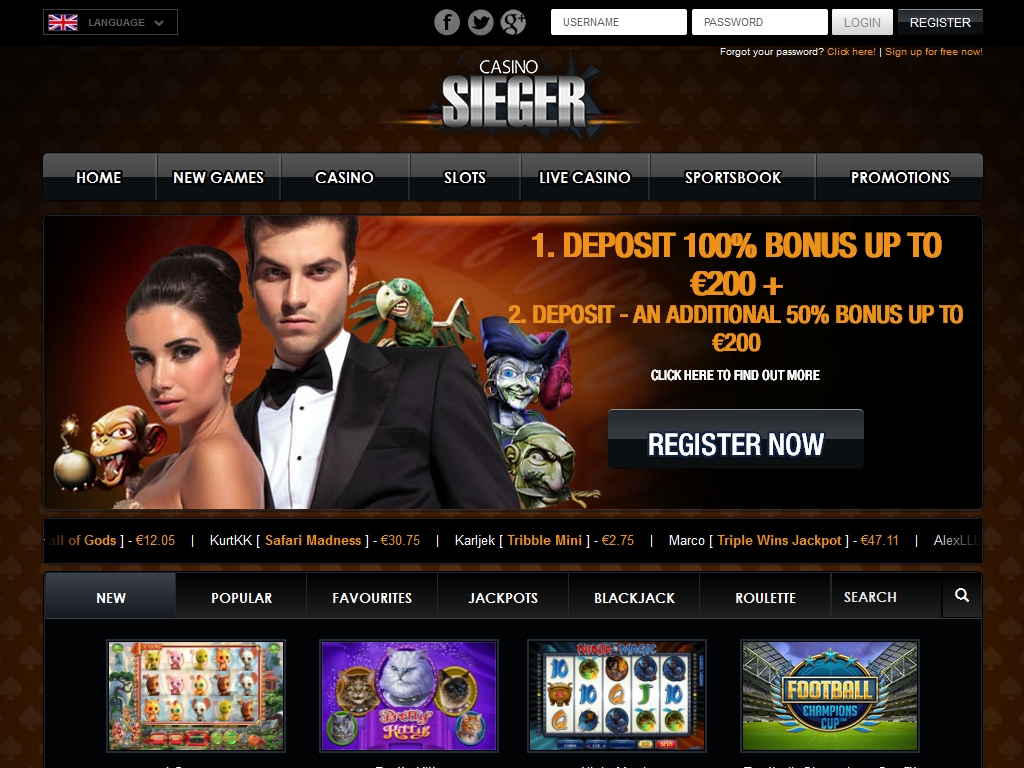Open 'Sign up for free now!' link
Viewport: 1024px width, 768px height.
tap(933, 52)
